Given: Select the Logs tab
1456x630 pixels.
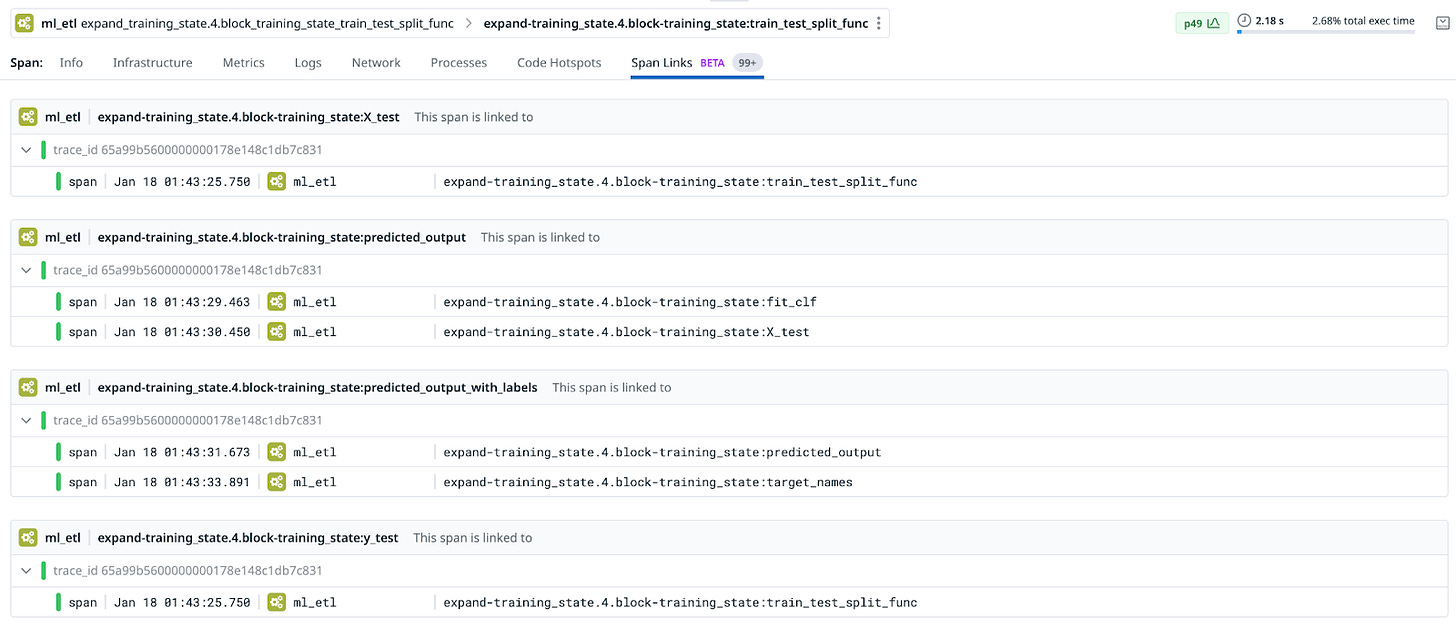Looking at the screenshot, I should click(308, 62).
